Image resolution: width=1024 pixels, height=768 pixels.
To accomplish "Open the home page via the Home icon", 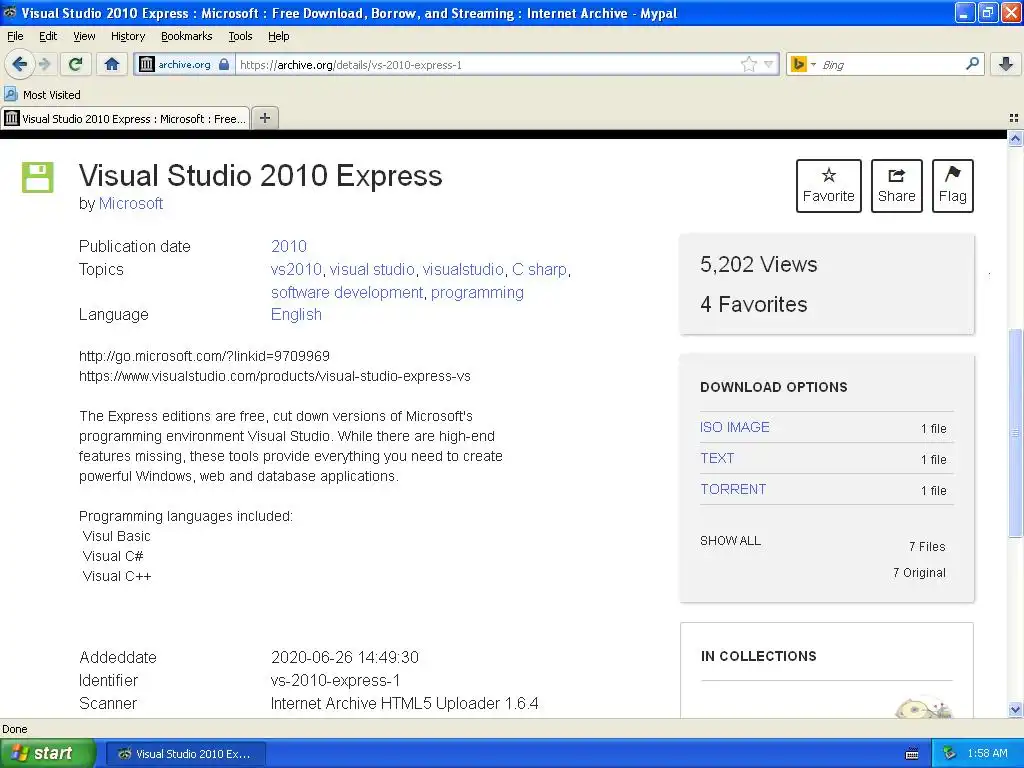I will [x=112, y=64].
